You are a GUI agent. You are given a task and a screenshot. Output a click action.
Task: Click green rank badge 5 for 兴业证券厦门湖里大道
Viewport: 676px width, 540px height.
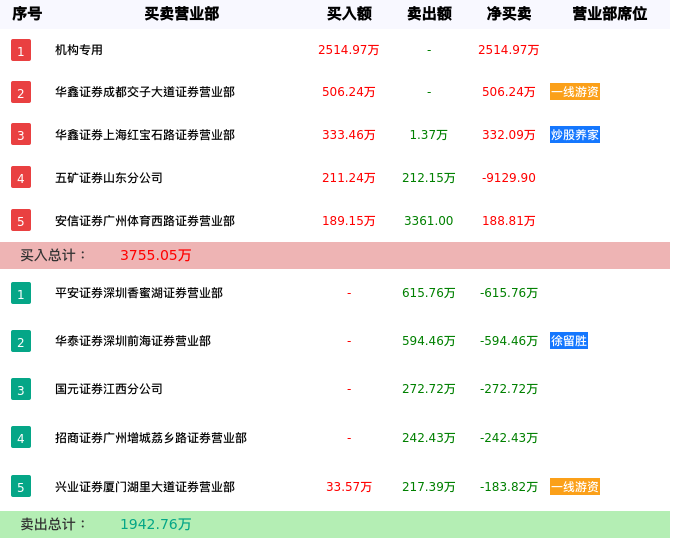(x=21, y=486)
